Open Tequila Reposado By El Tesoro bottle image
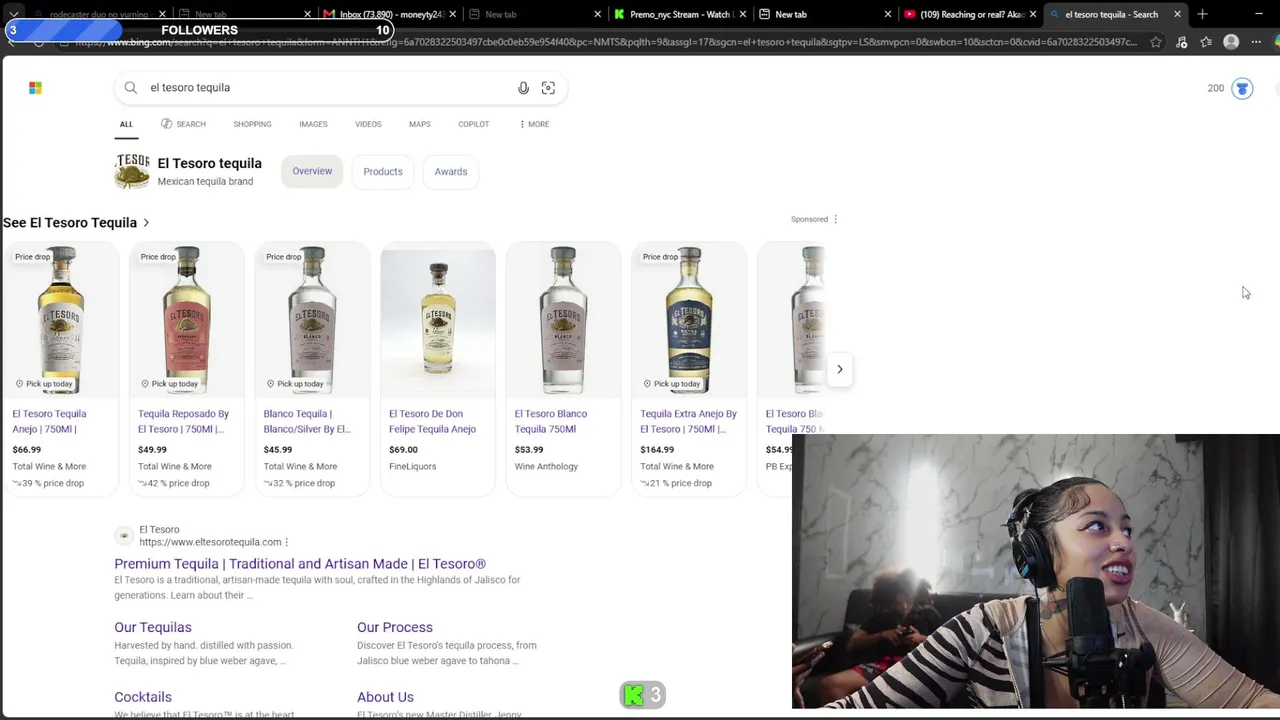 187,320
